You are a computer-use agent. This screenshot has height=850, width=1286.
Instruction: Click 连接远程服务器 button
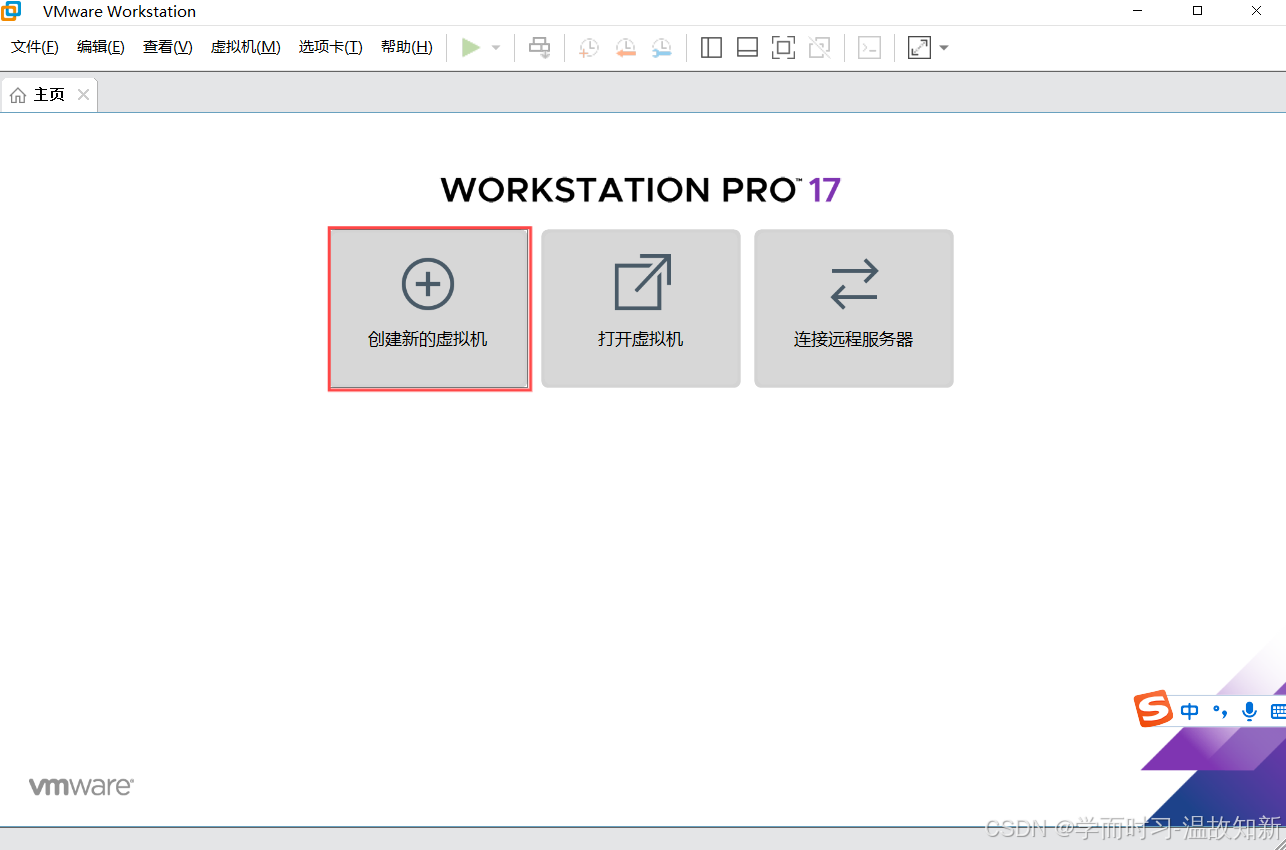point(854,309)
